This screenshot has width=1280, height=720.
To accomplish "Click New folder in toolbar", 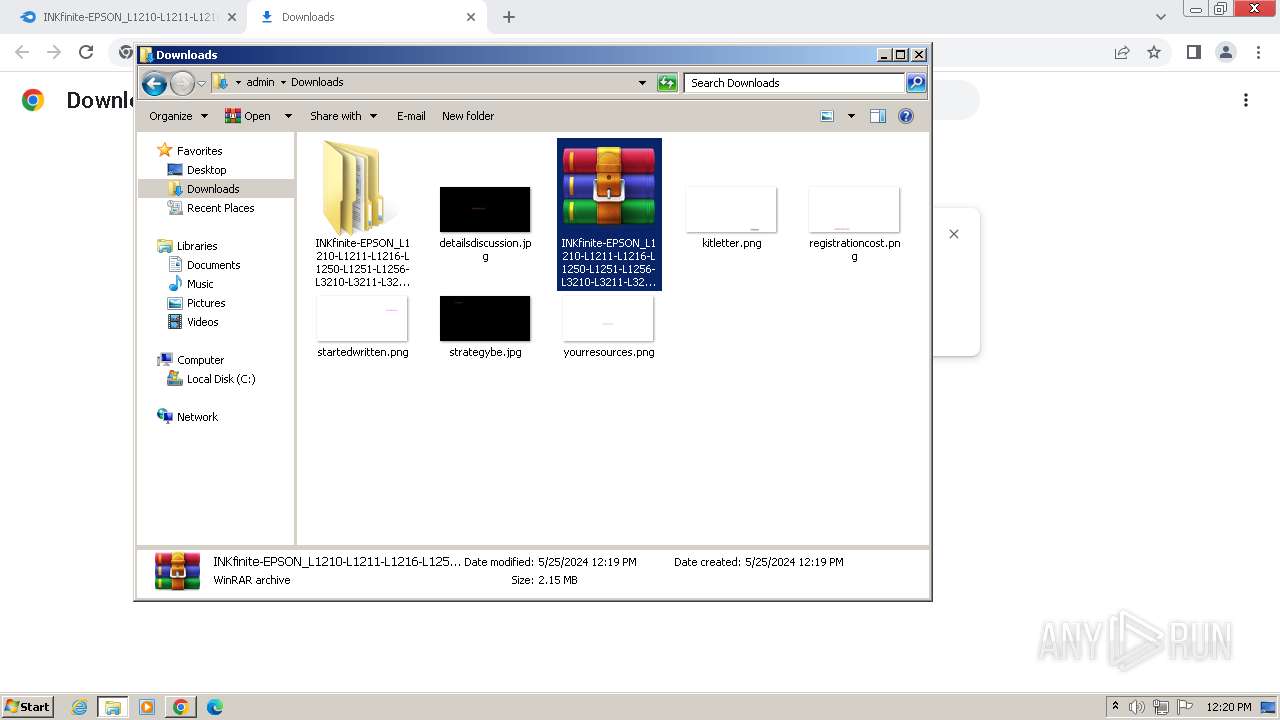I will coord(468,116).
